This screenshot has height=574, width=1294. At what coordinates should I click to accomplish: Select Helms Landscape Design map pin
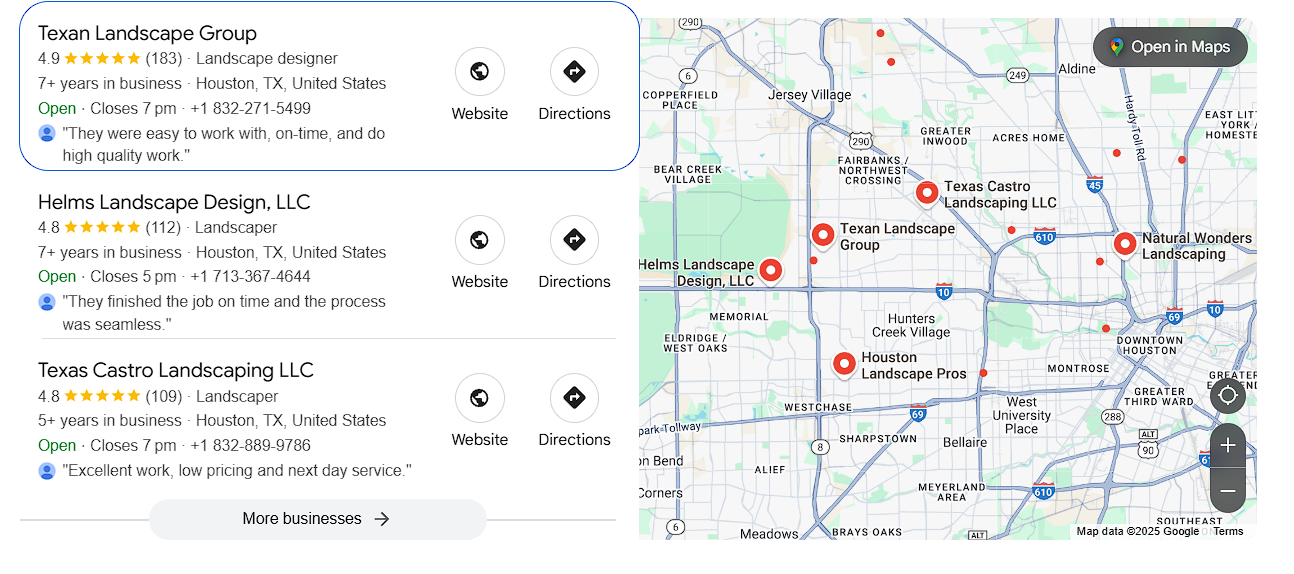tap(770, 271)
